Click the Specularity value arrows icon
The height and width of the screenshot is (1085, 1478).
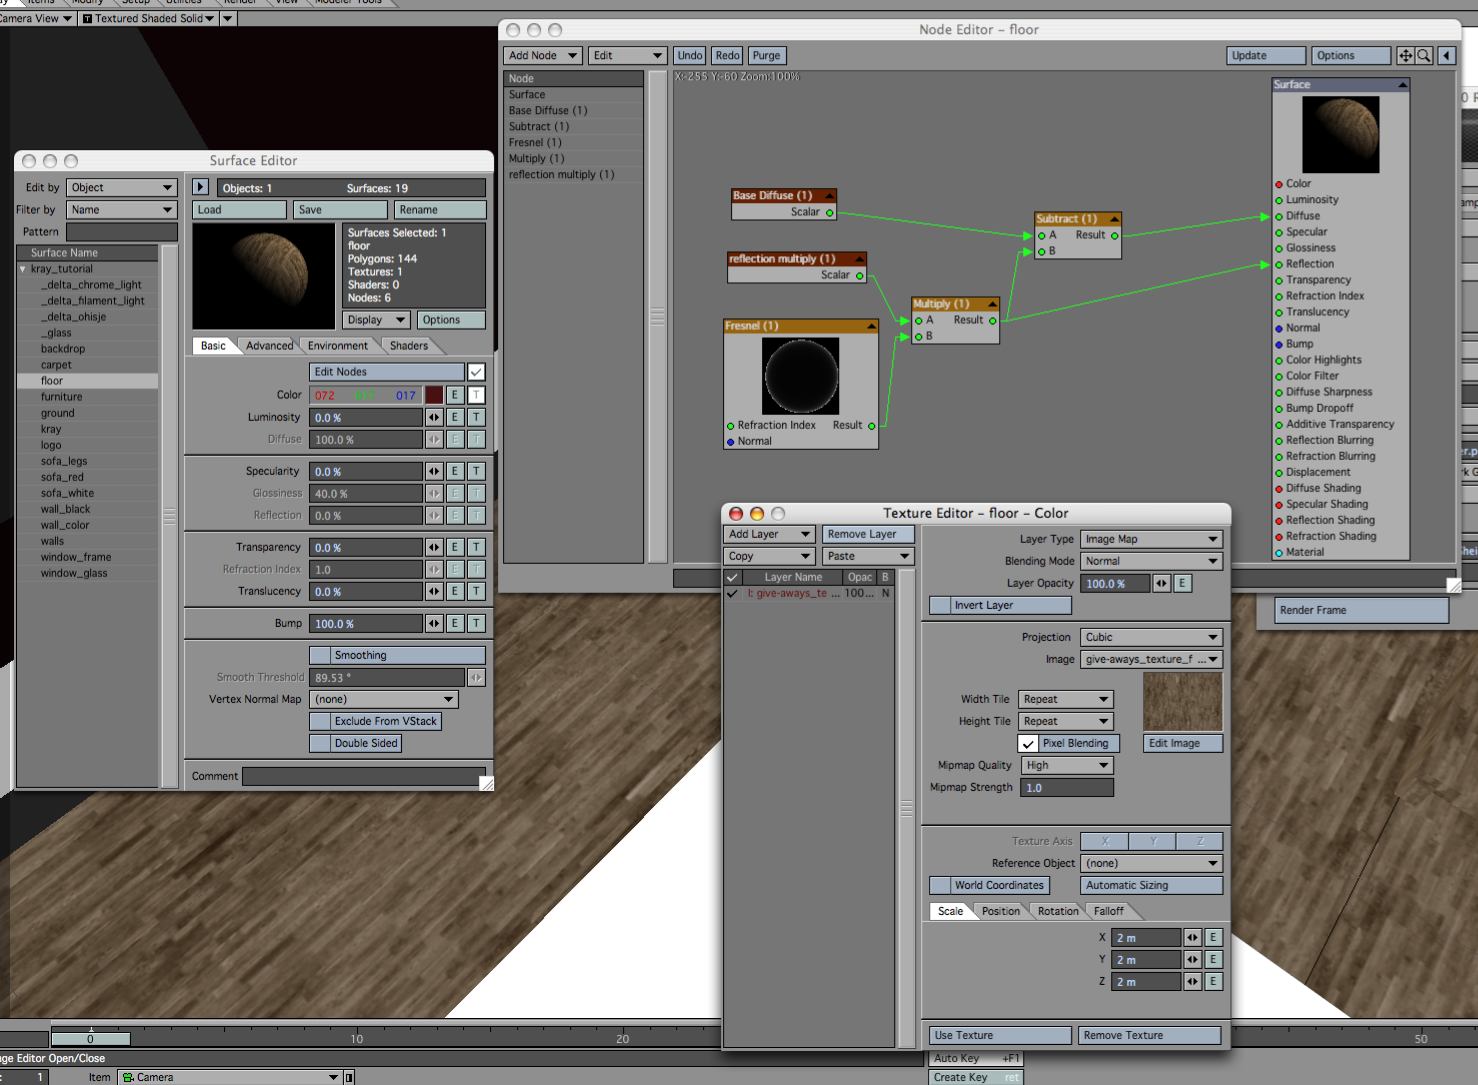pyautogui.click(x=434, y=471)
